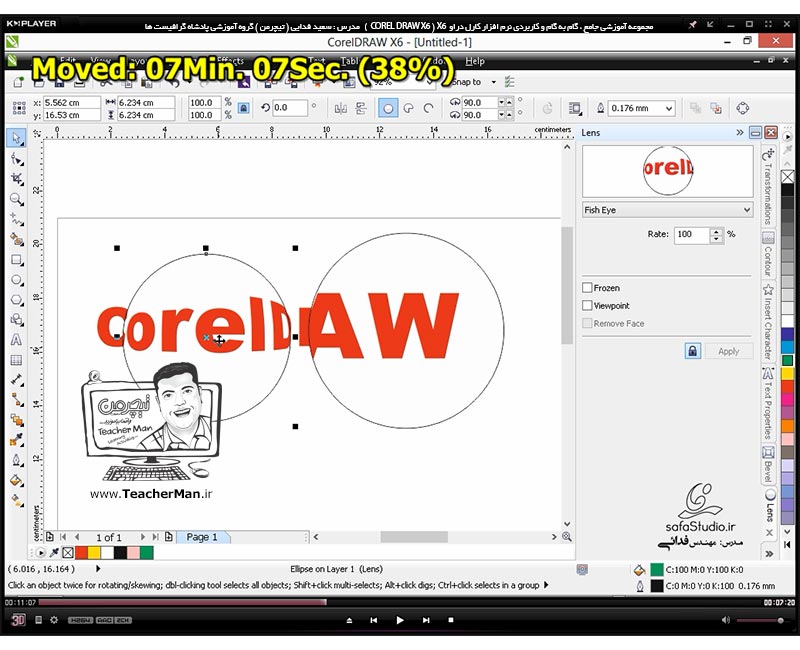Expand more dockers chevron at bottom right
800x650 pixels.
pyautogui.click(x=769, y=554)
